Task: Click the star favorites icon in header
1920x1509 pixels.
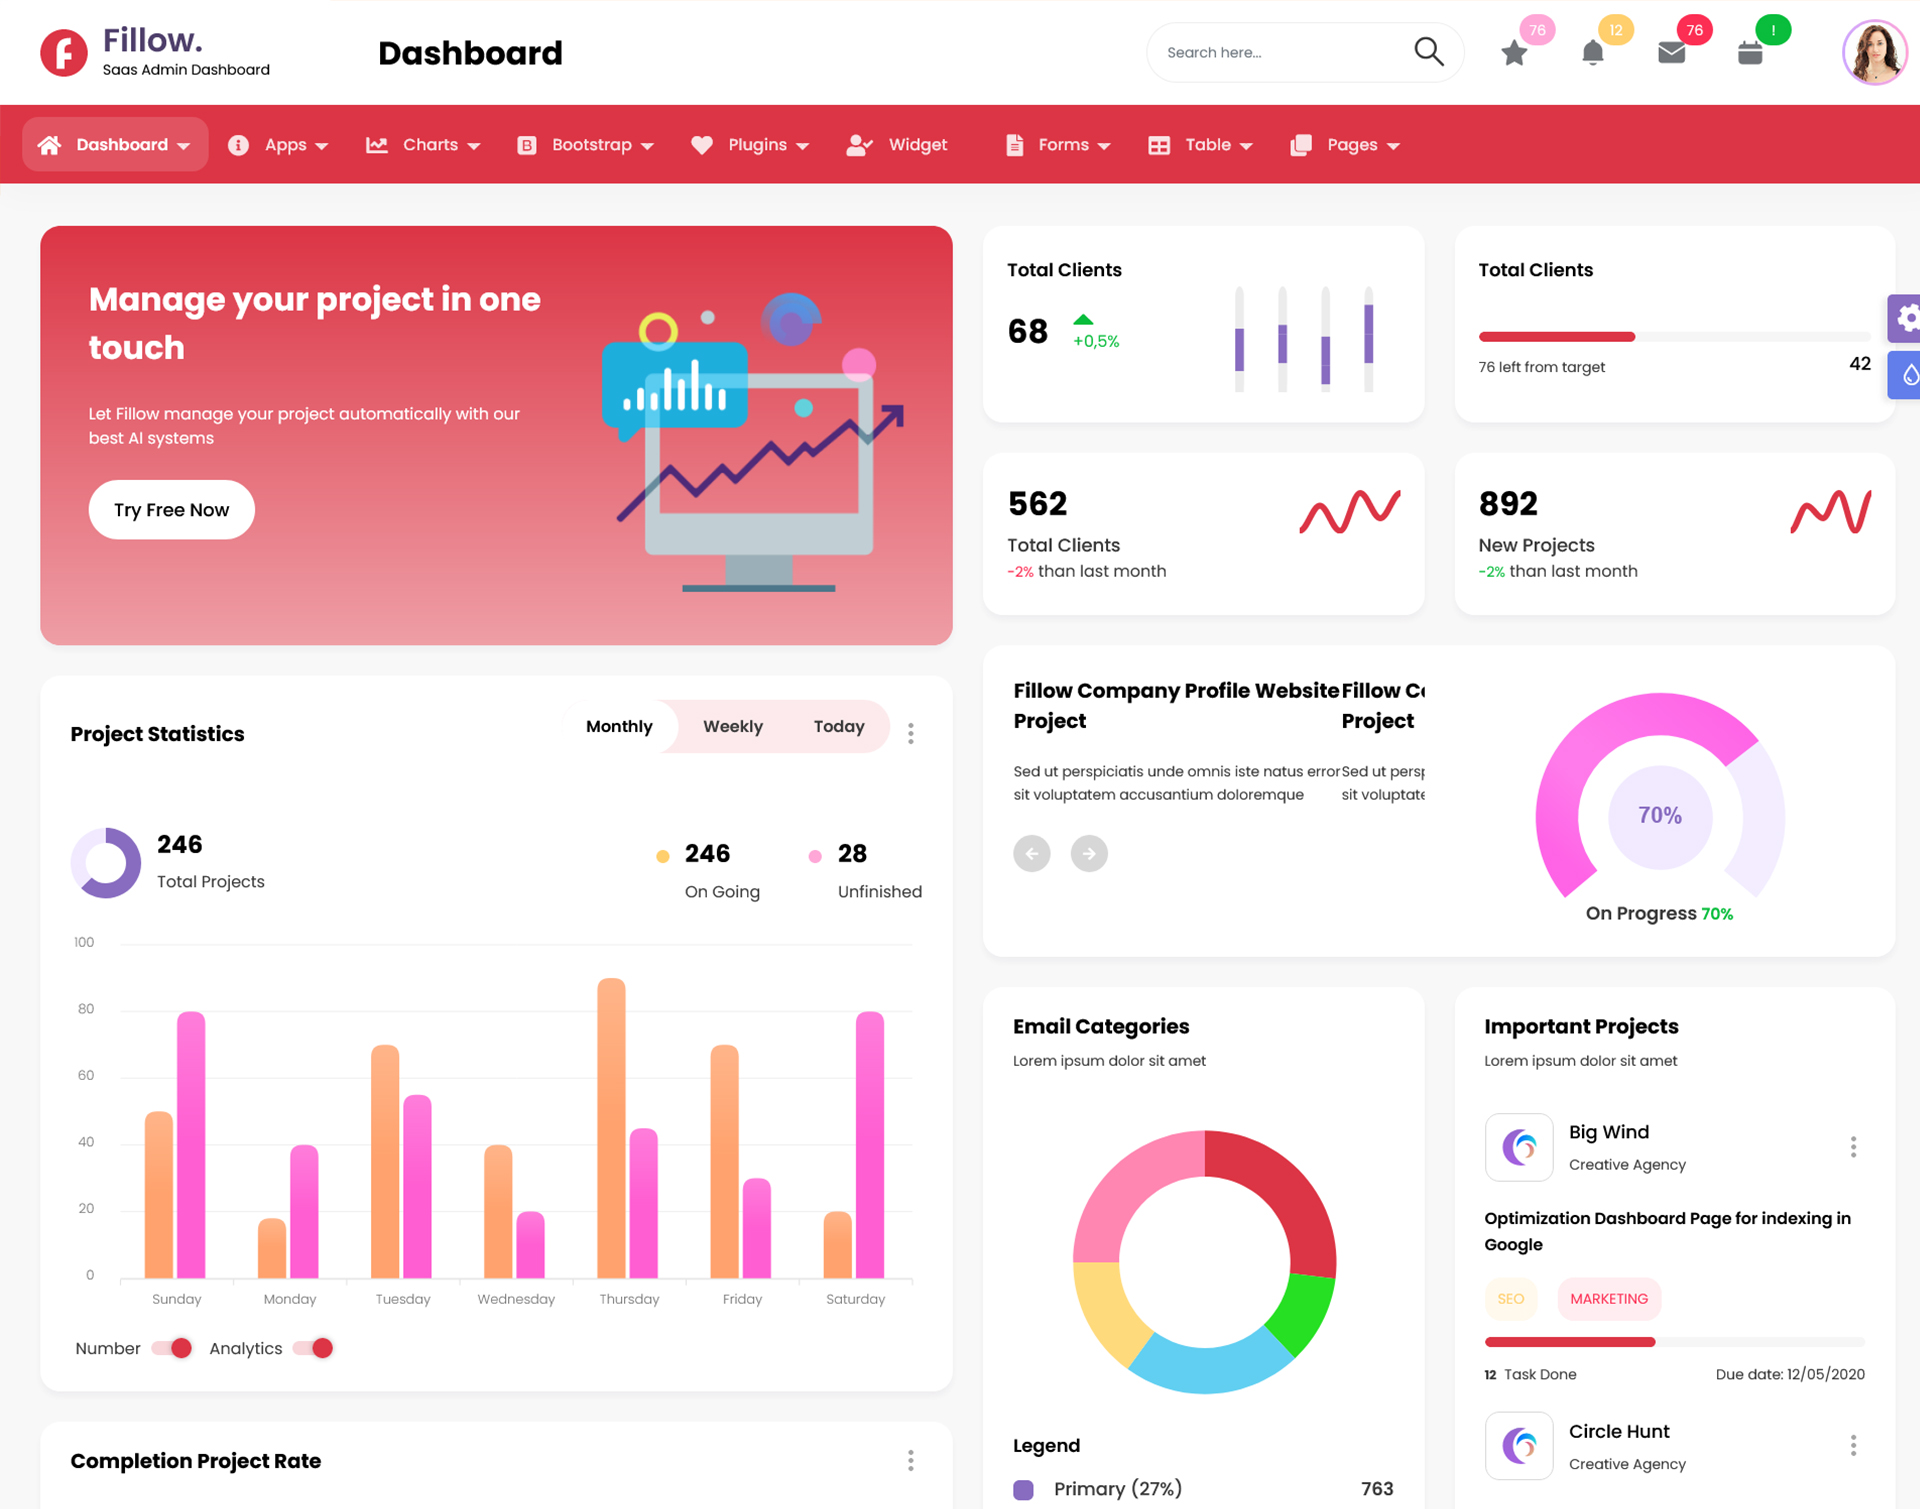Action: point(1514,53)
